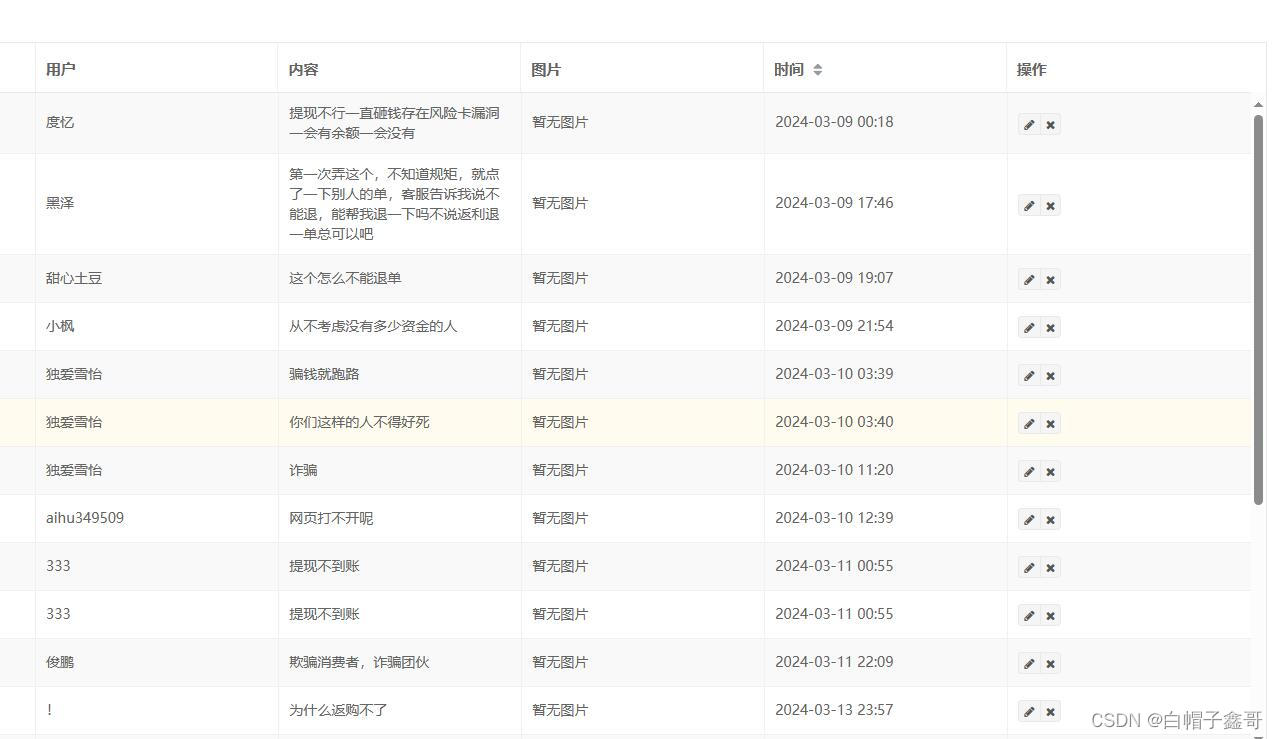The width and height of the screenshot is (1278, 739).
Task: Select the username "!" in last row
Action: click(x=49, y=710)
